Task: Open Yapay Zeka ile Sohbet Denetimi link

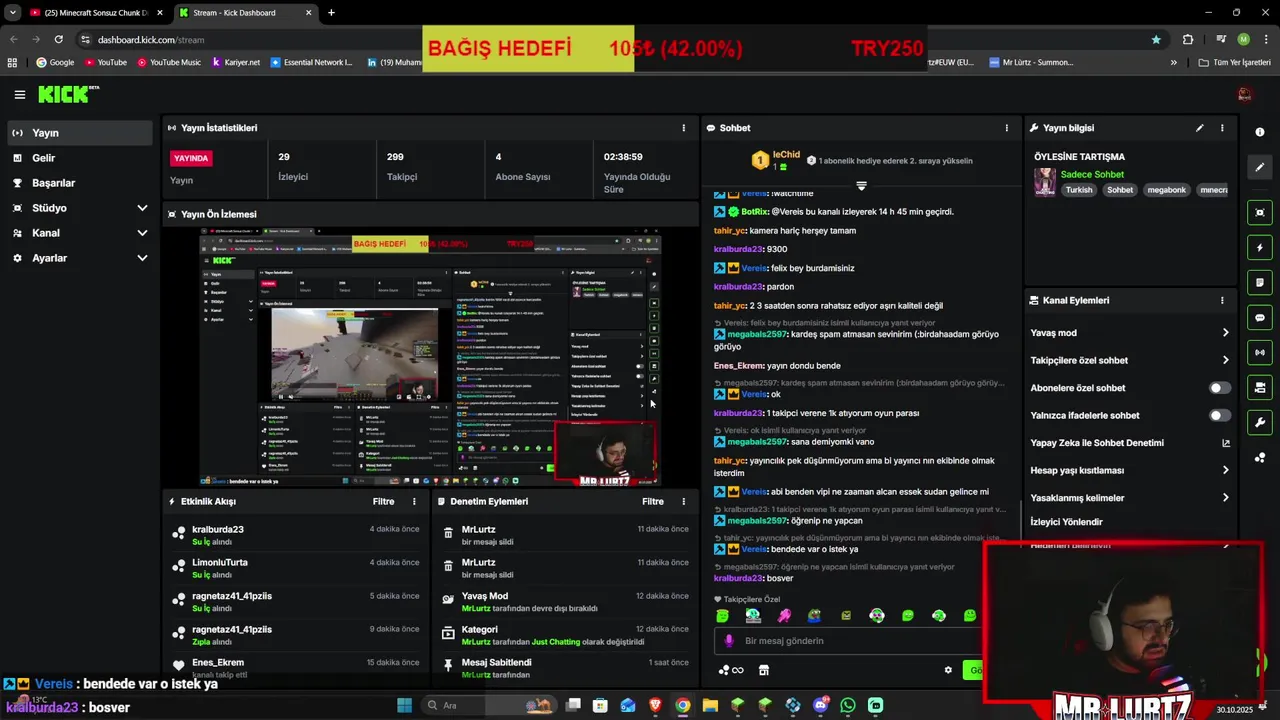Action: tap(1130, 443)
